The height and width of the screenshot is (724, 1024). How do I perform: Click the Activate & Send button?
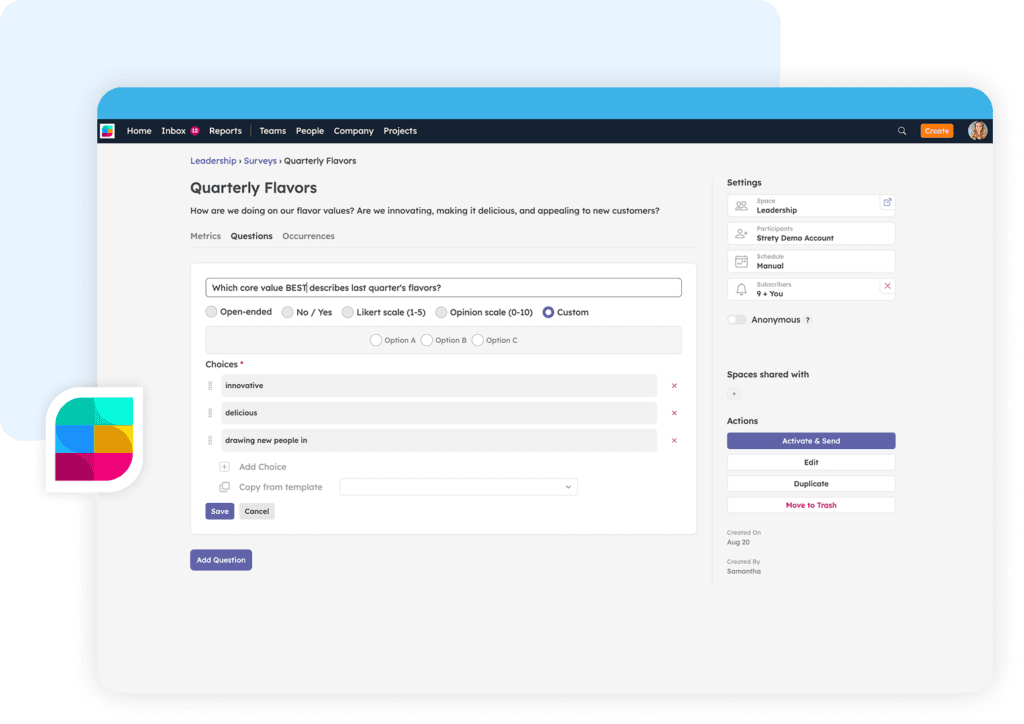811,441
